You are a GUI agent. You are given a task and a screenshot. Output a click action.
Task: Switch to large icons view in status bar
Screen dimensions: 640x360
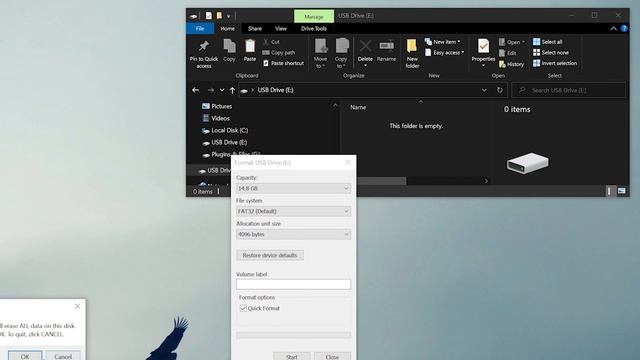[x=621, y=191]
